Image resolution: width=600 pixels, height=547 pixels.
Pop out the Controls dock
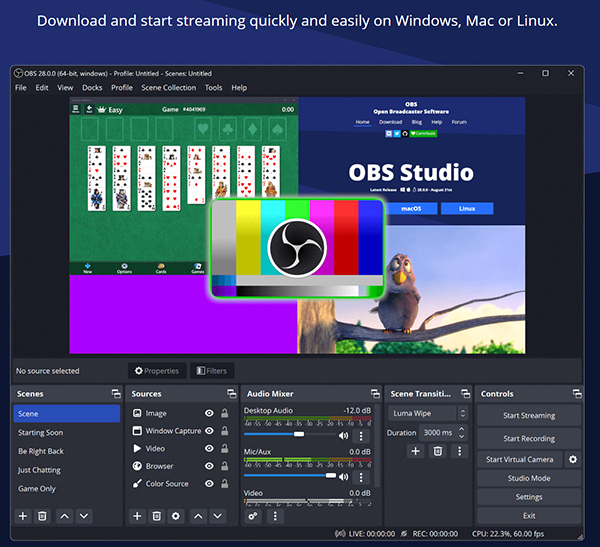pyautogui.click(x=577, y=394)
